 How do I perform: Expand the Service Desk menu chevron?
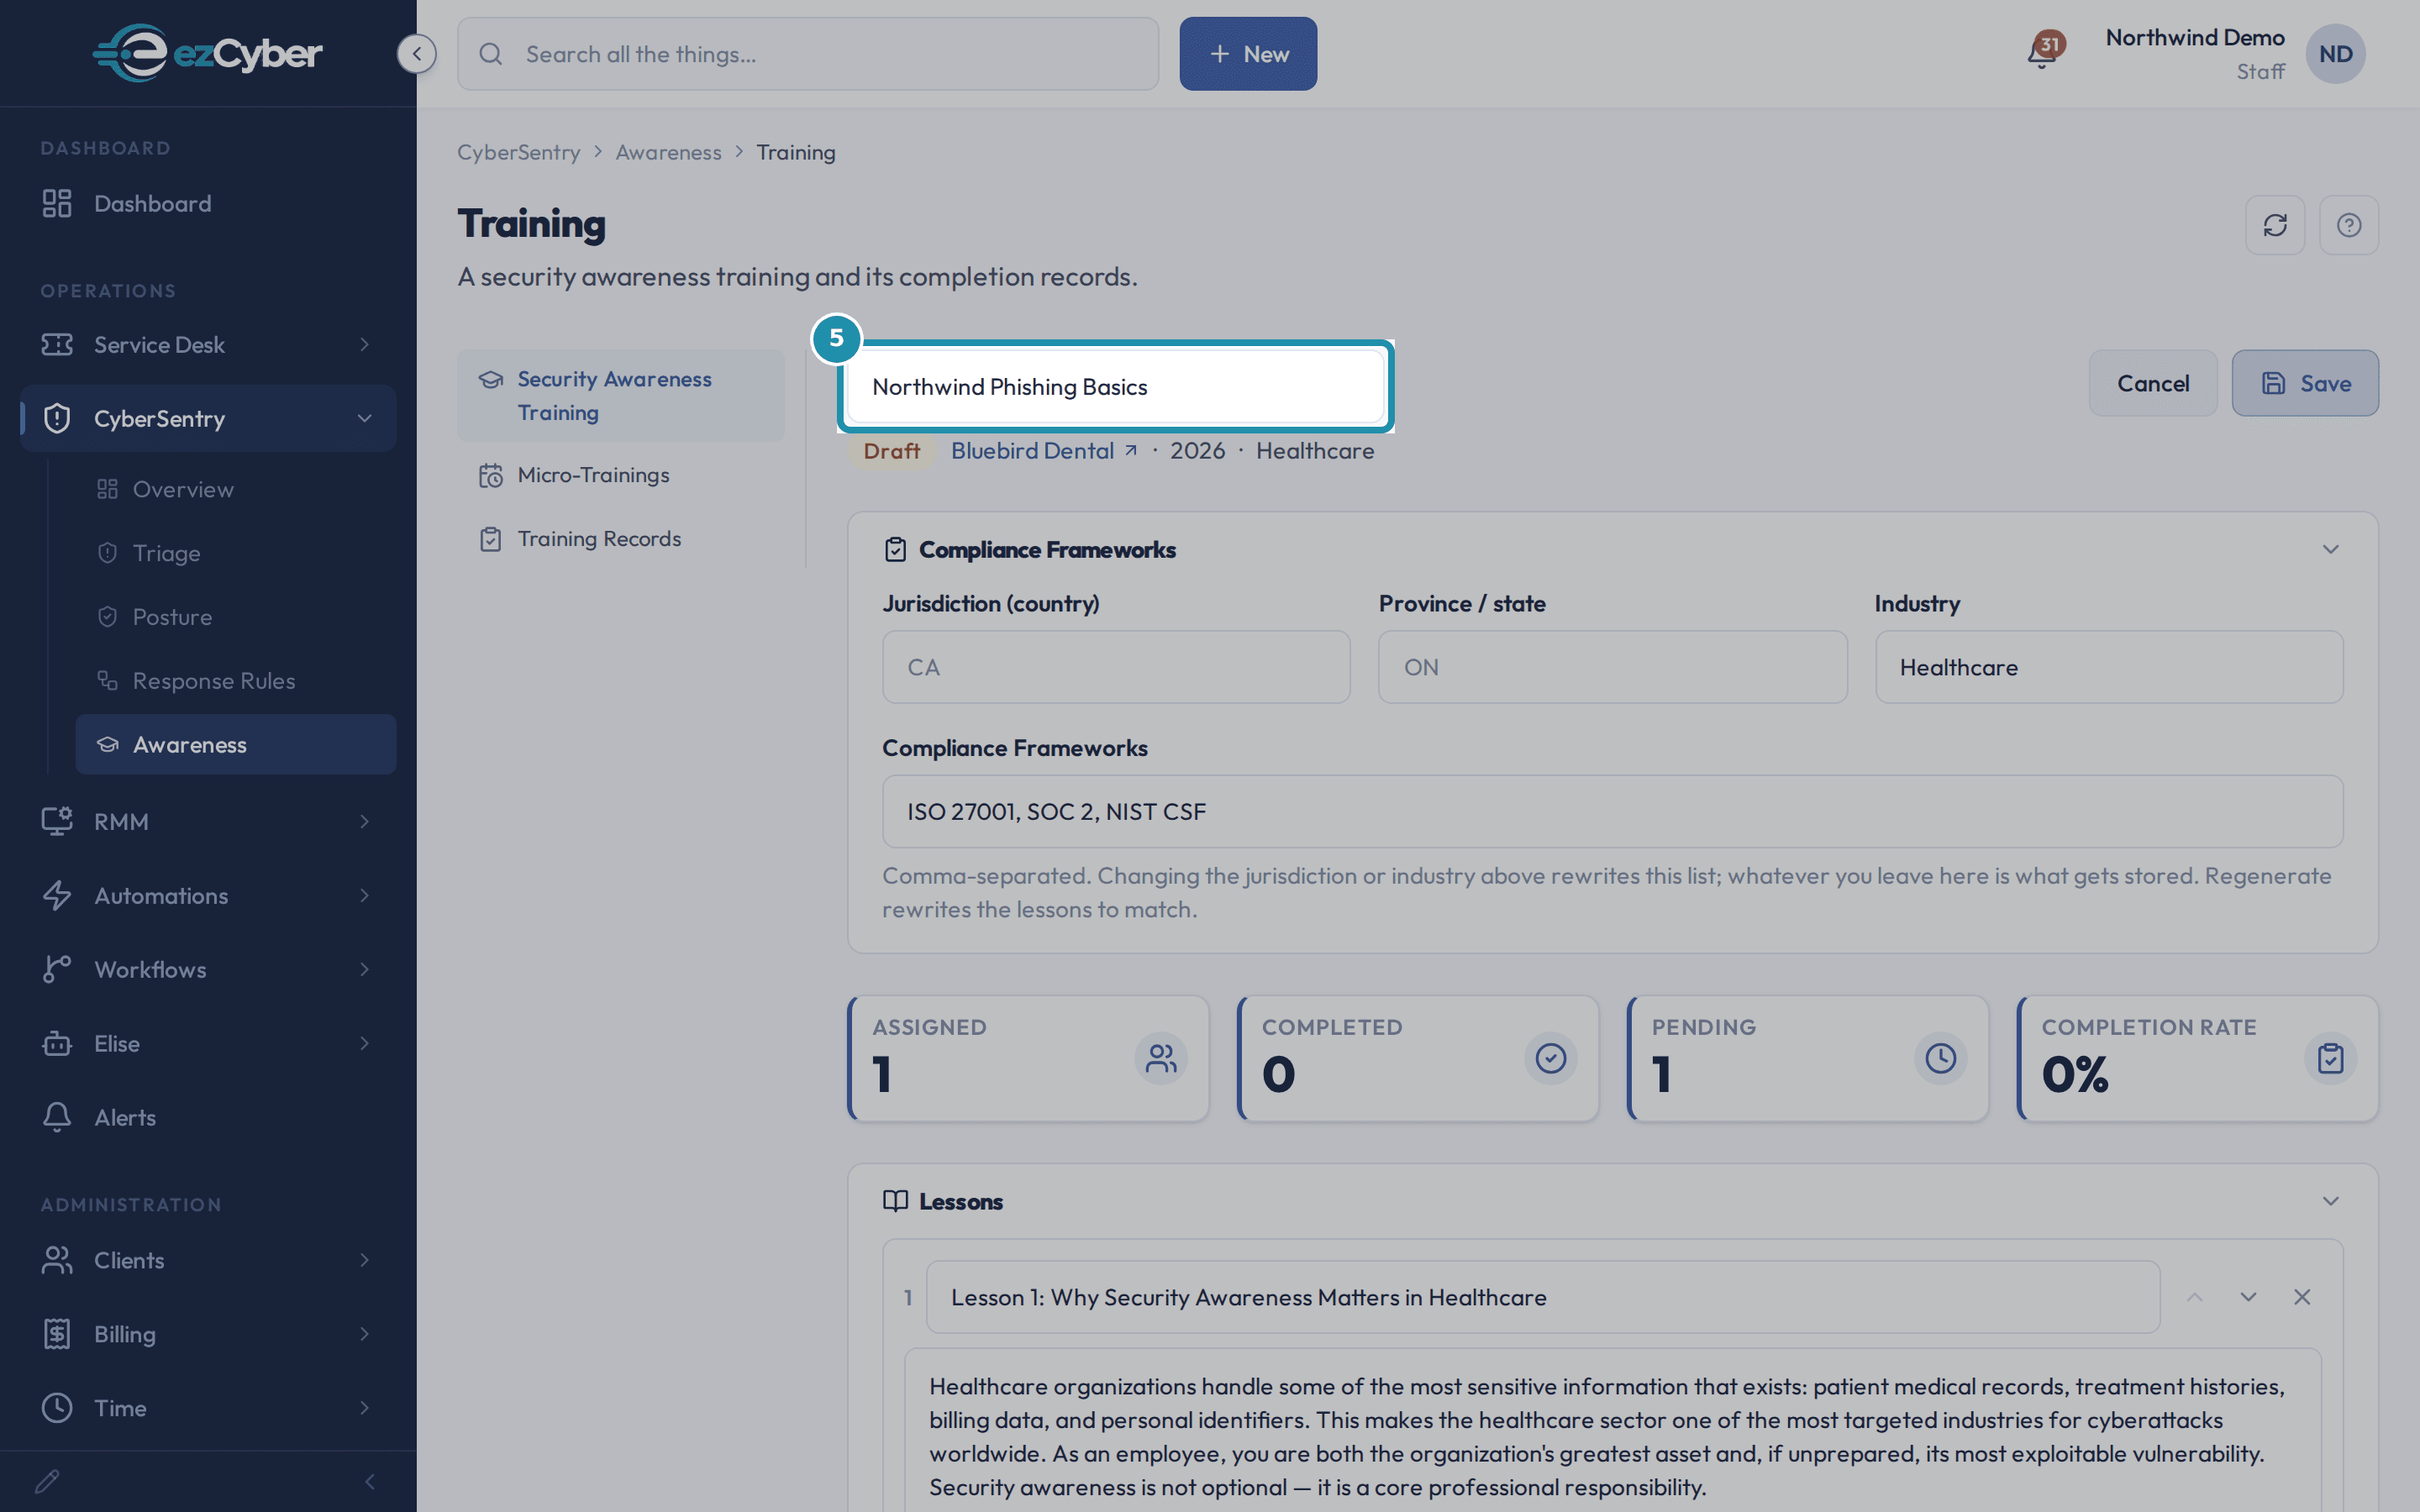[364, 344]
